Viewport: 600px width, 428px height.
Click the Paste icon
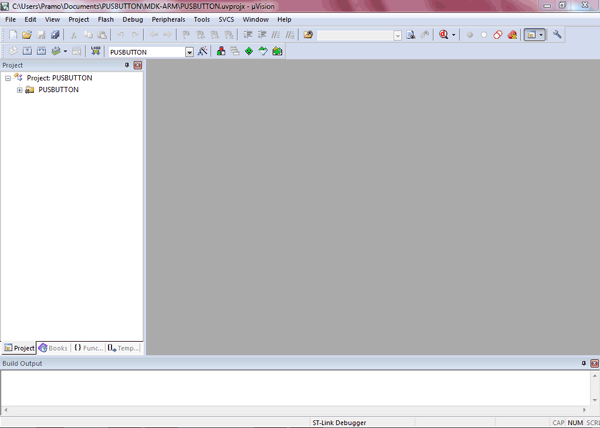click(x=102, y=35)
